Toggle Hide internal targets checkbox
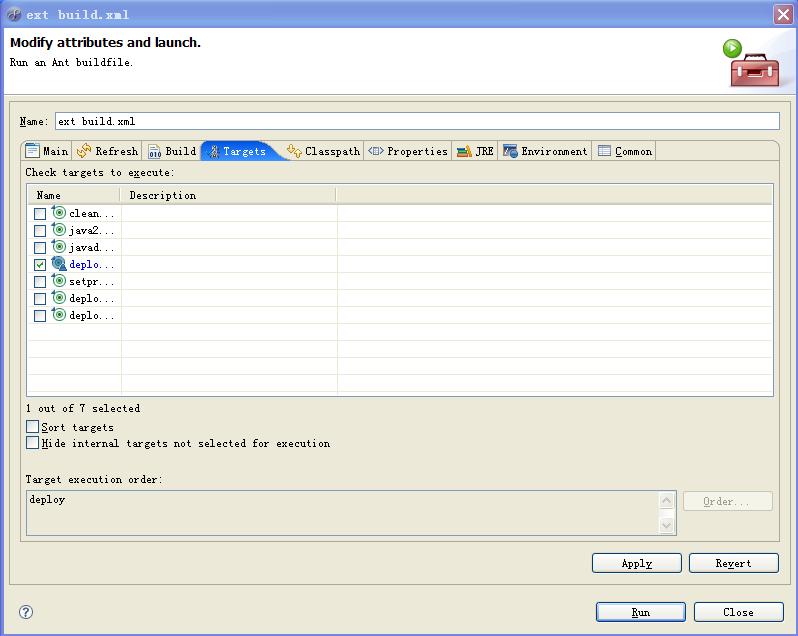This screenshot has width=798, height=636. click(33, 443)
